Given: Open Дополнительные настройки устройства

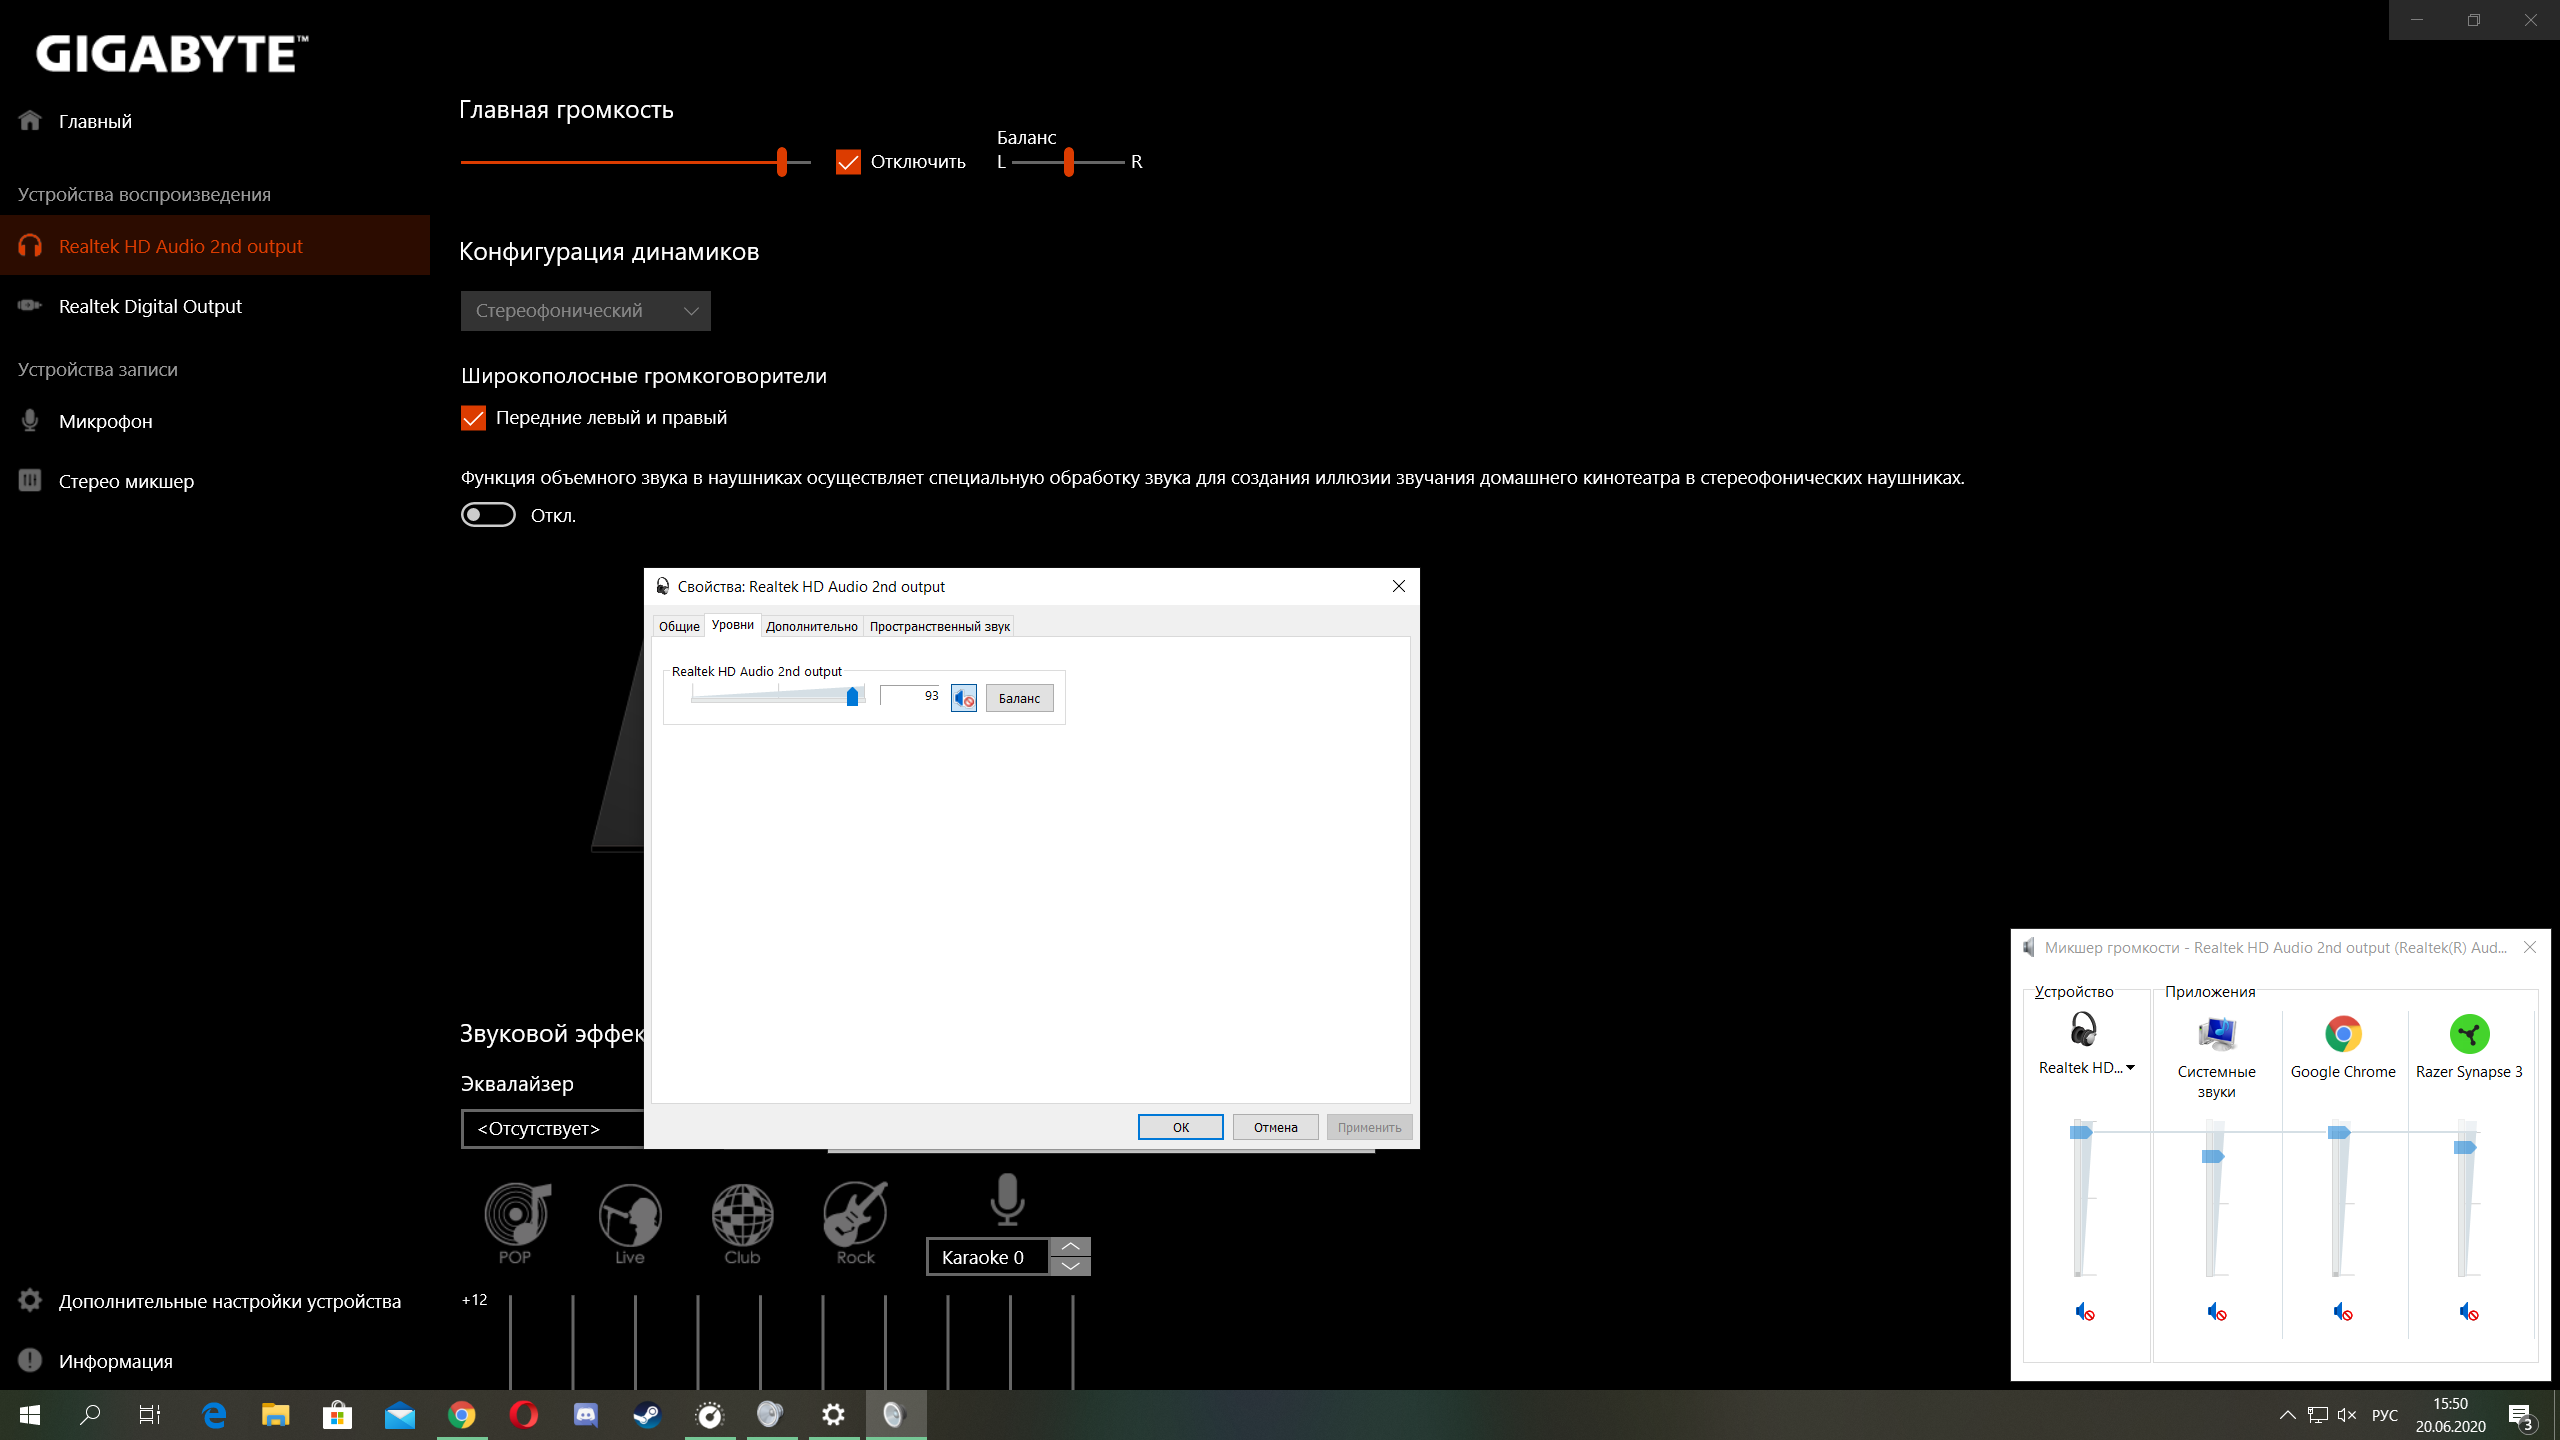Looking at the screenshot, I should 215,1301.
